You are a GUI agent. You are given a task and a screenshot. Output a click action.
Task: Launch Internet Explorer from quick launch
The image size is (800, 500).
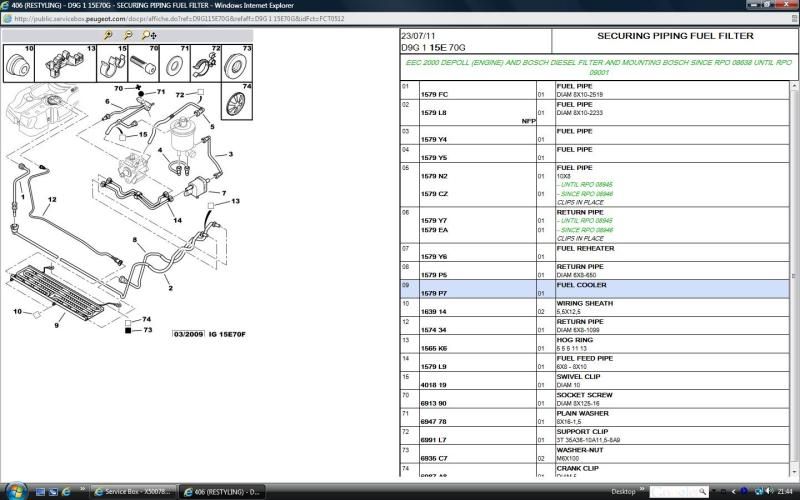[x=66, y=492]
